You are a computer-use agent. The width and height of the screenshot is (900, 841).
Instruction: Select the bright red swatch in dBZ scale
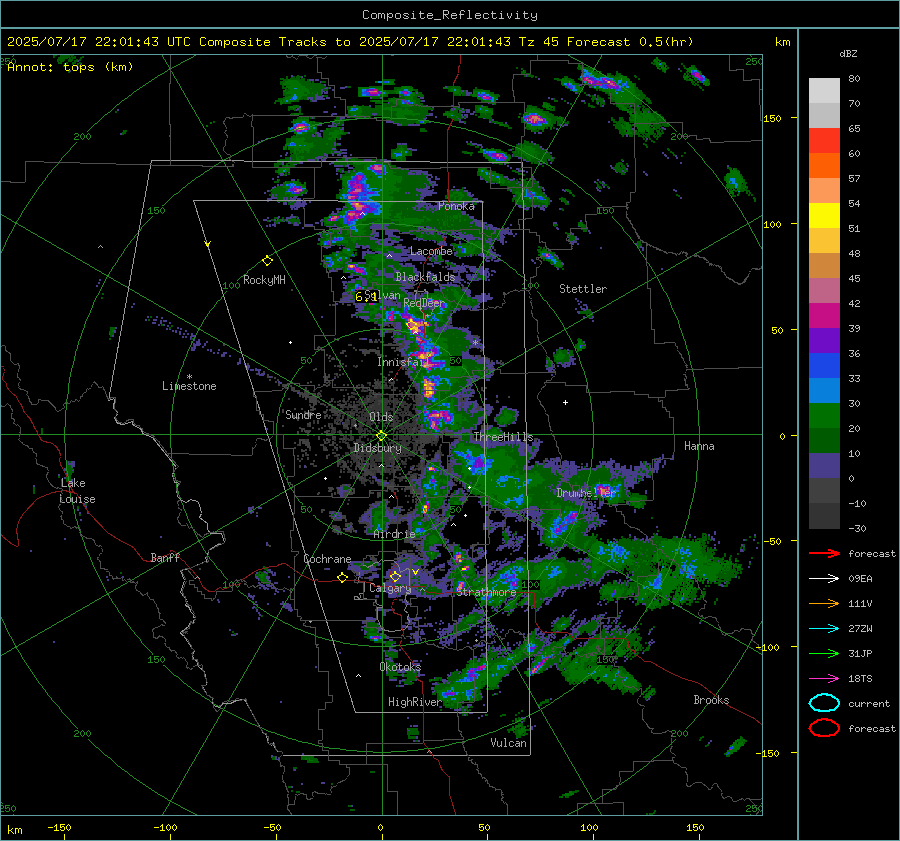pyautogui.click(x=824, y=141)
